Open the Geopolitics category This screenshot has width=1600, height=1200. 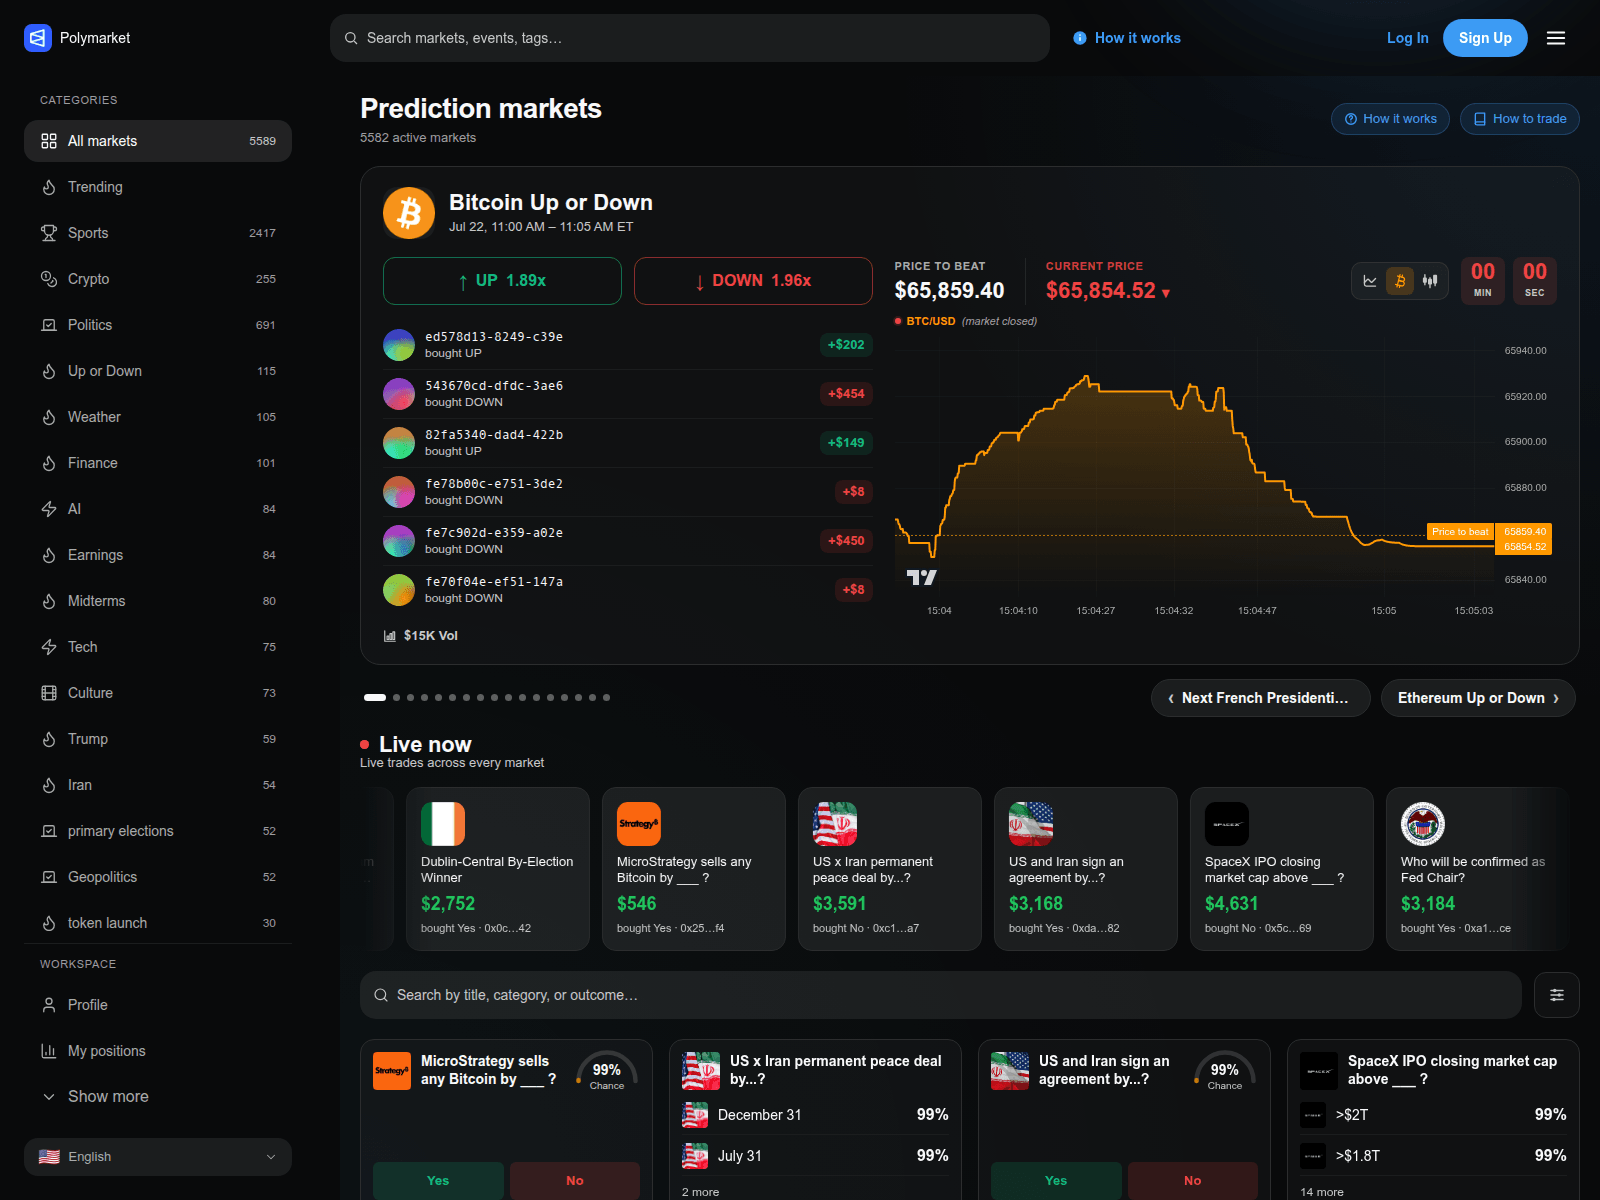[158, 877]
